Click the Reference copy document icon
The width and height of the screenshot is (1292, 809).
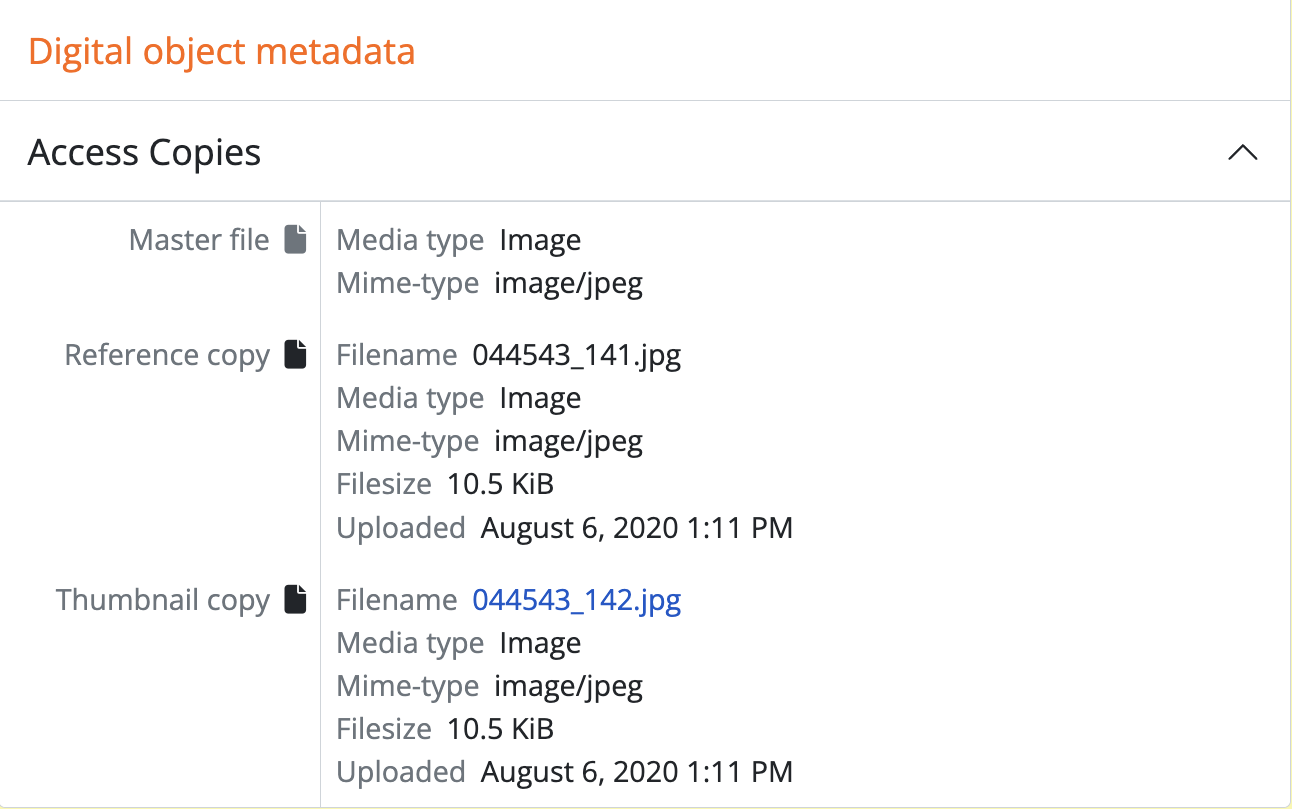coord(295,355)
